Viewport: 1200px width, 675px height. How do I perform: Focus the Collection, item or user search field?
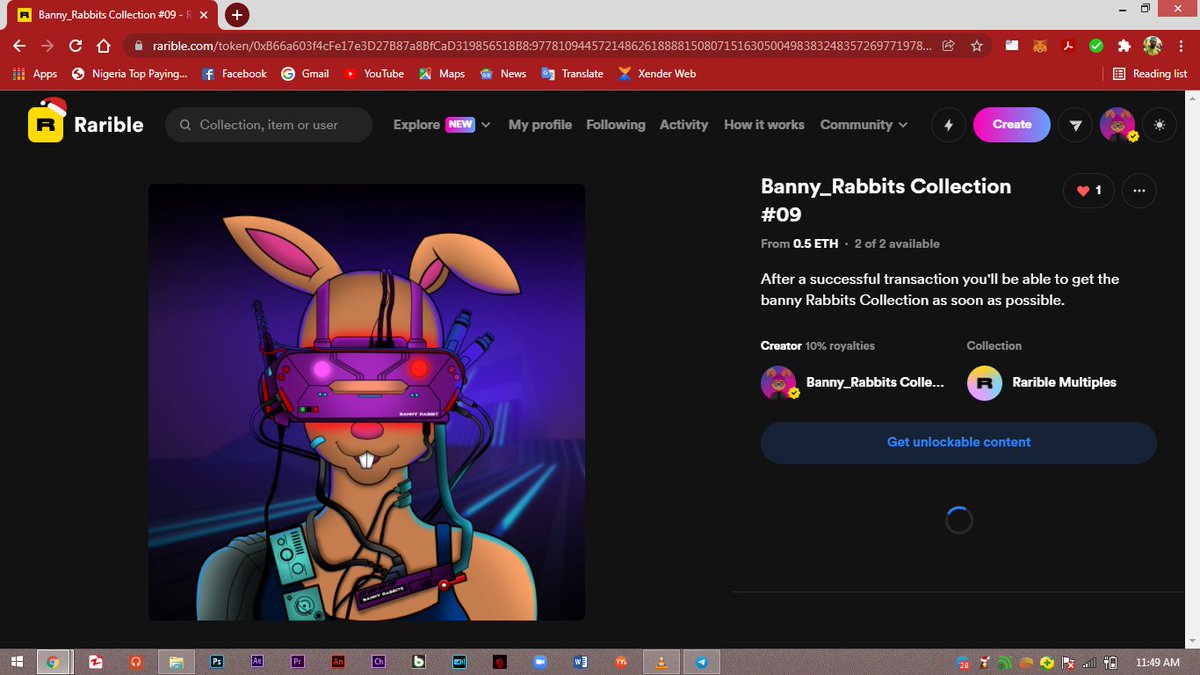[x=268, y=125]
